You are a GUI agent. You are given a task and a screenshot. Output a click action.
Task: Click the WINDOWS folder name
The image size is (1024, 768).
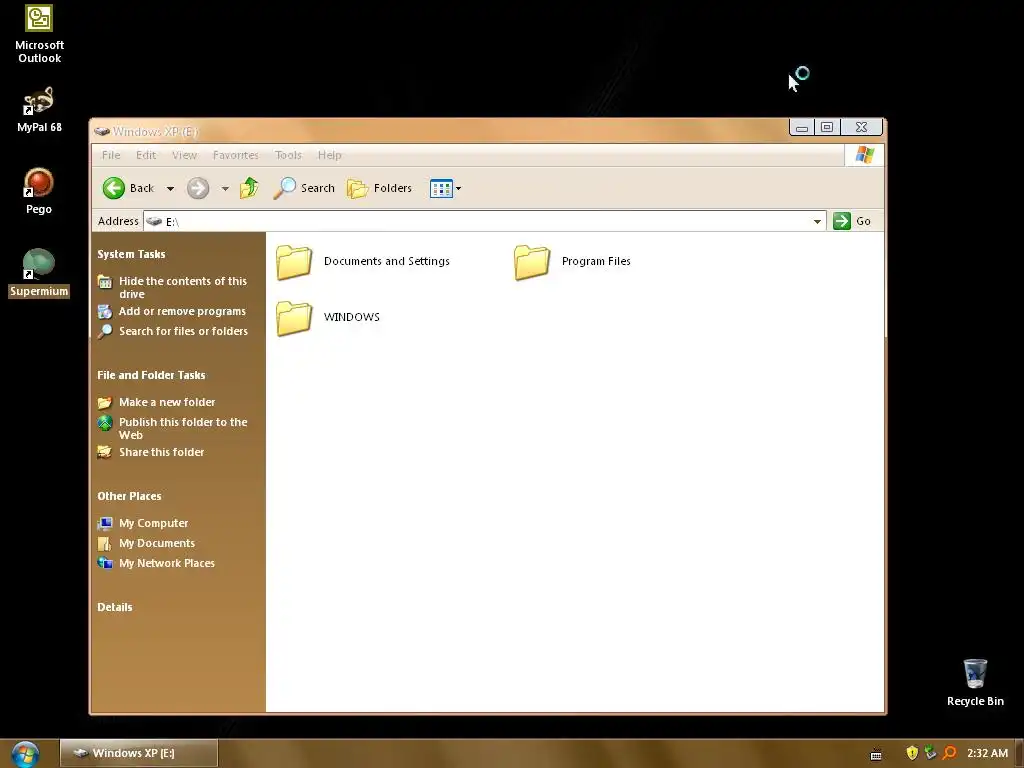click(351, 317)
